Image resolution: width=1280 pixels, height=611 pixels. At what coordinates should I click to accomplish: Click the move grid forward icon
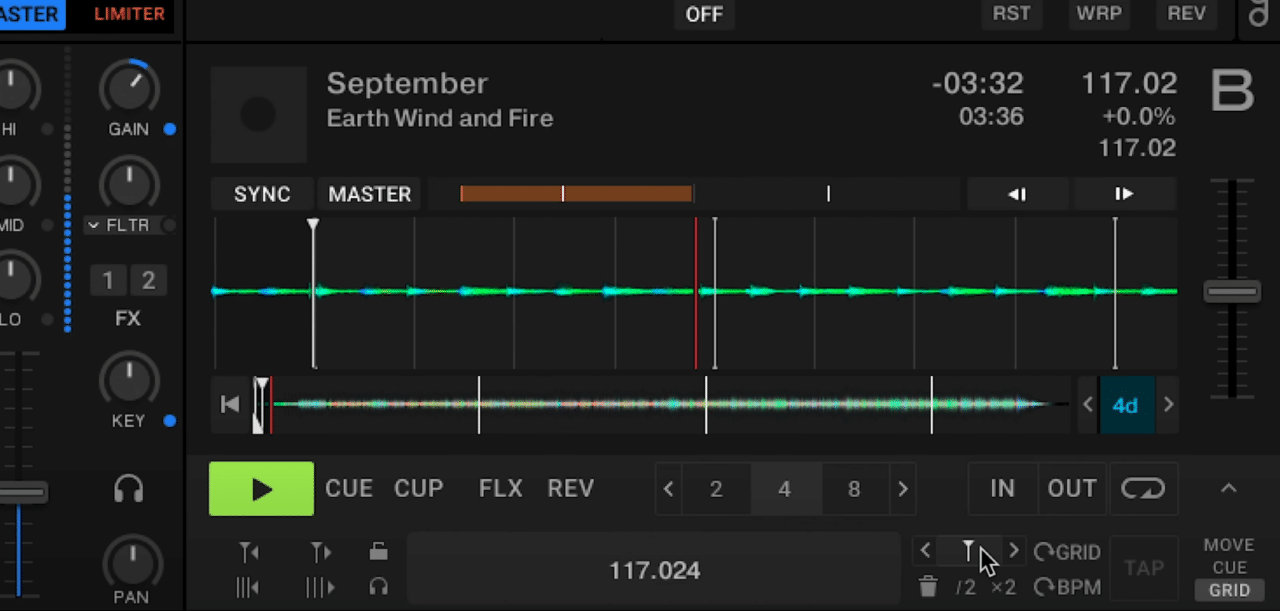[x=319, y=588]
